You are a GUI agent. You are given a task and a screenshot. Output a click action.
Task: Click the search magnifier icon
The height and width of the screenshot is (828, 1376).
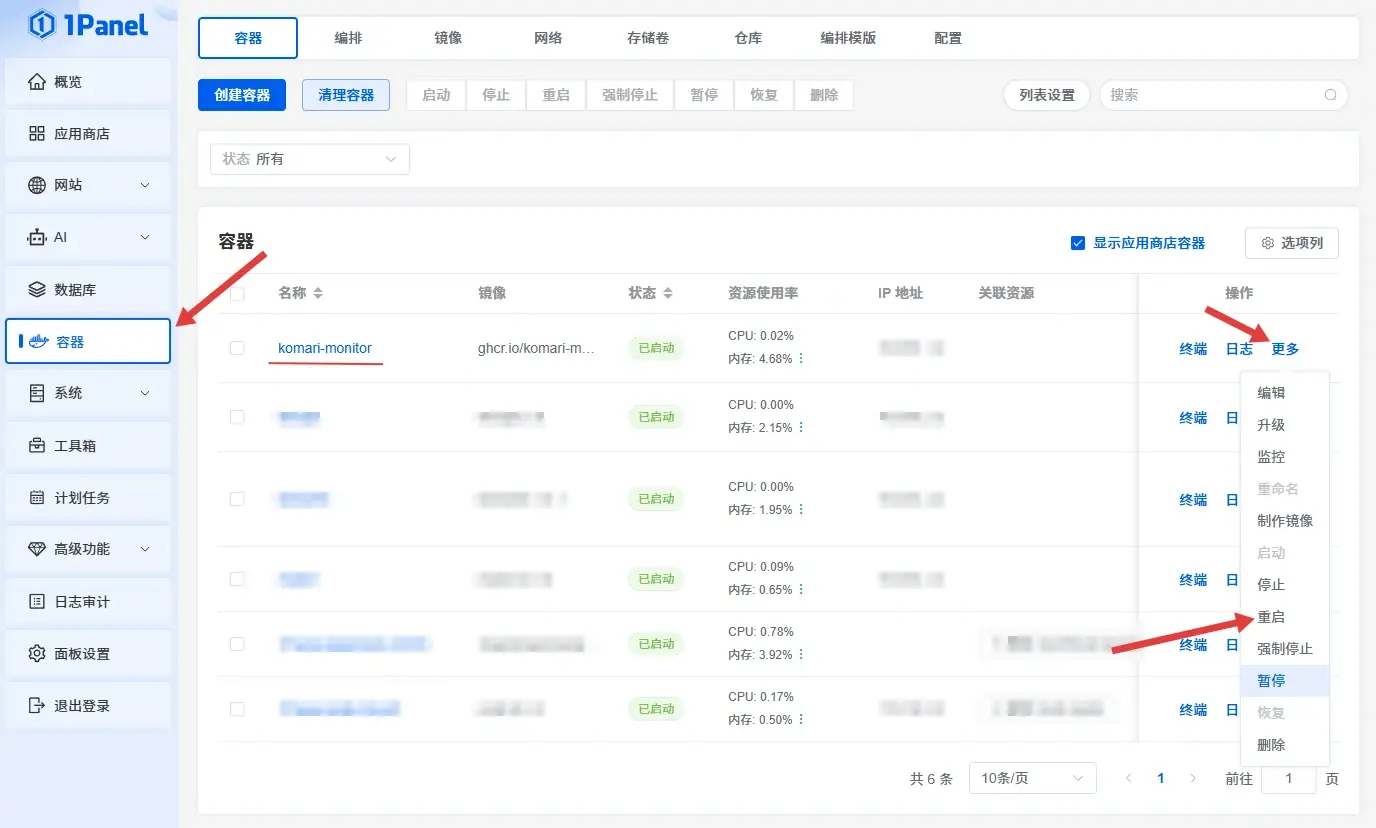click(x=1330, y=95)
